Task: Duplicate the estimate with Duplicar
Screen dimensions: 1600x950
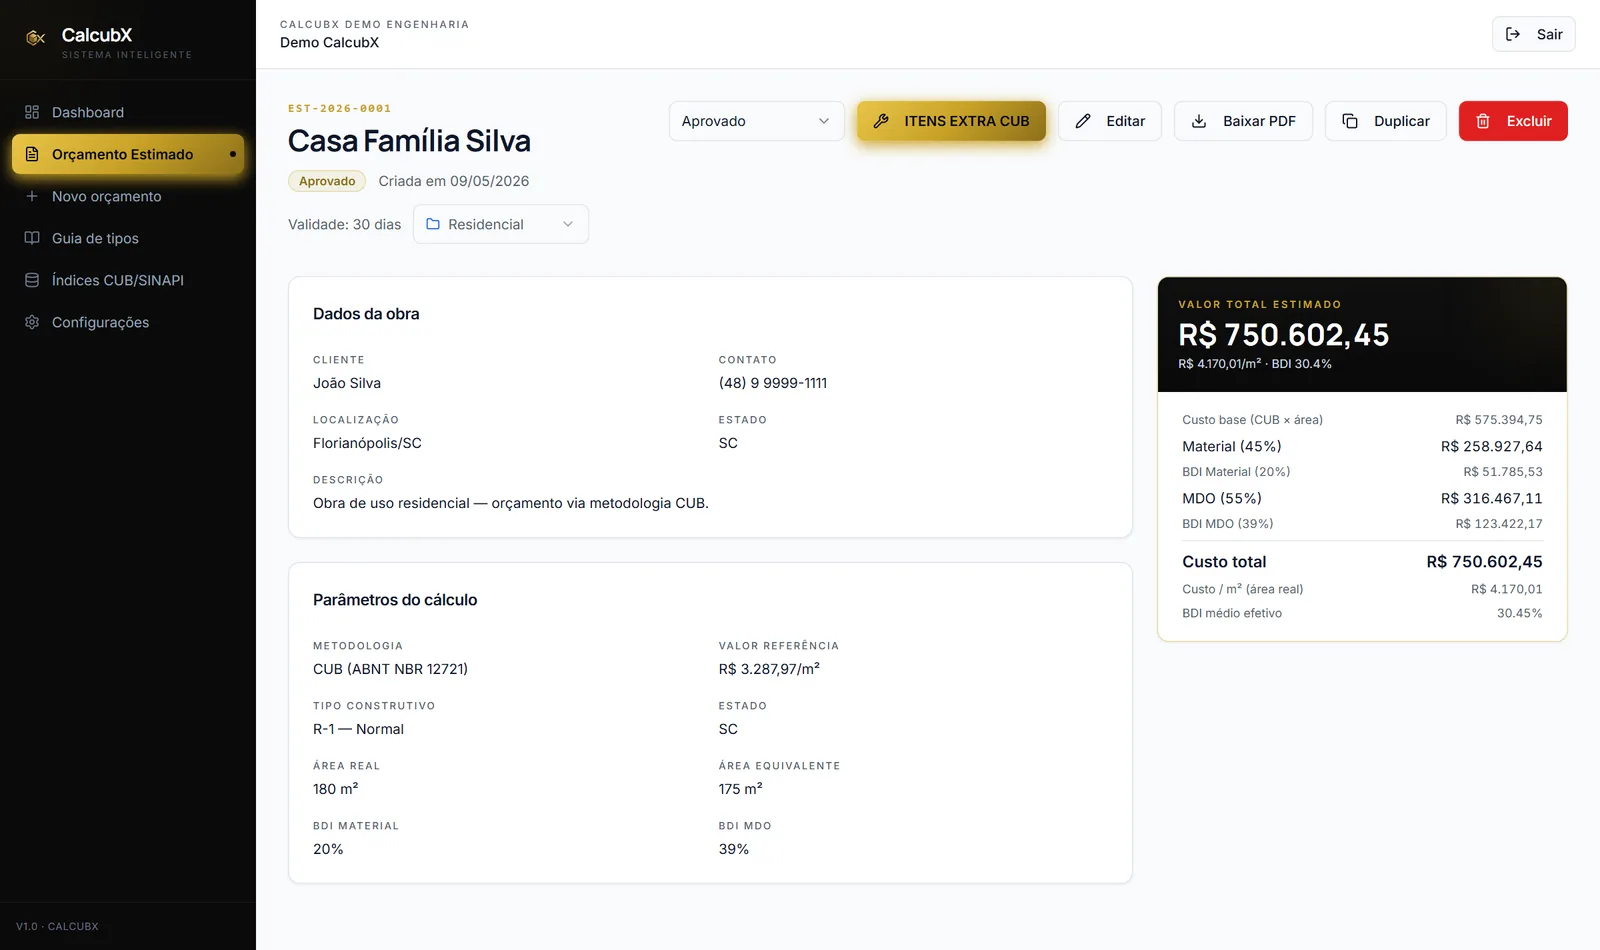Action: 1386,121
